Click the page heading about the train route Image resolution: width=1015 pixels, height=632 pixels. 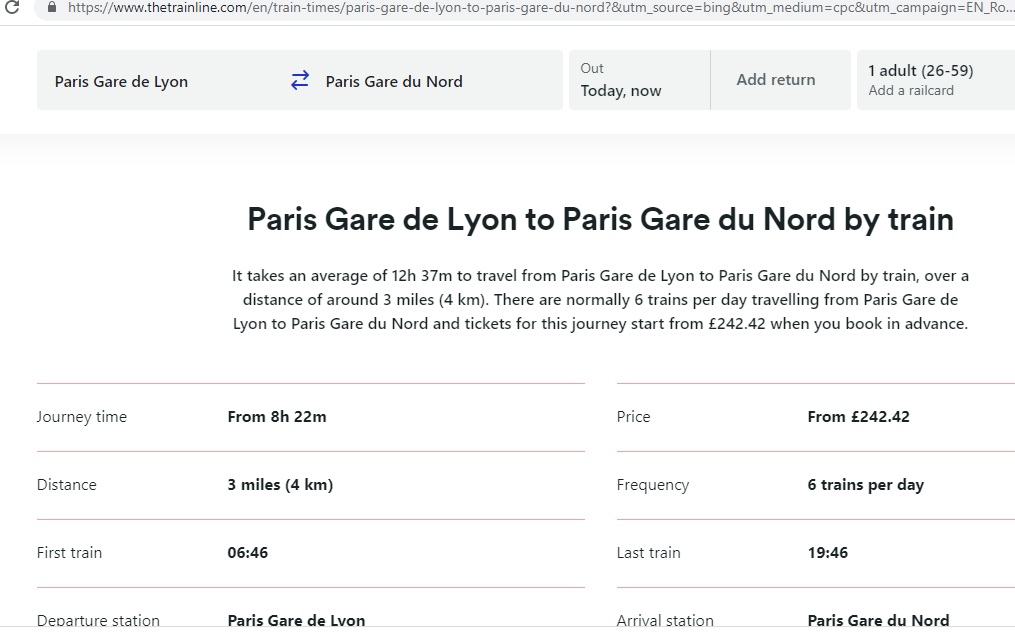click(x=600, y=219)
